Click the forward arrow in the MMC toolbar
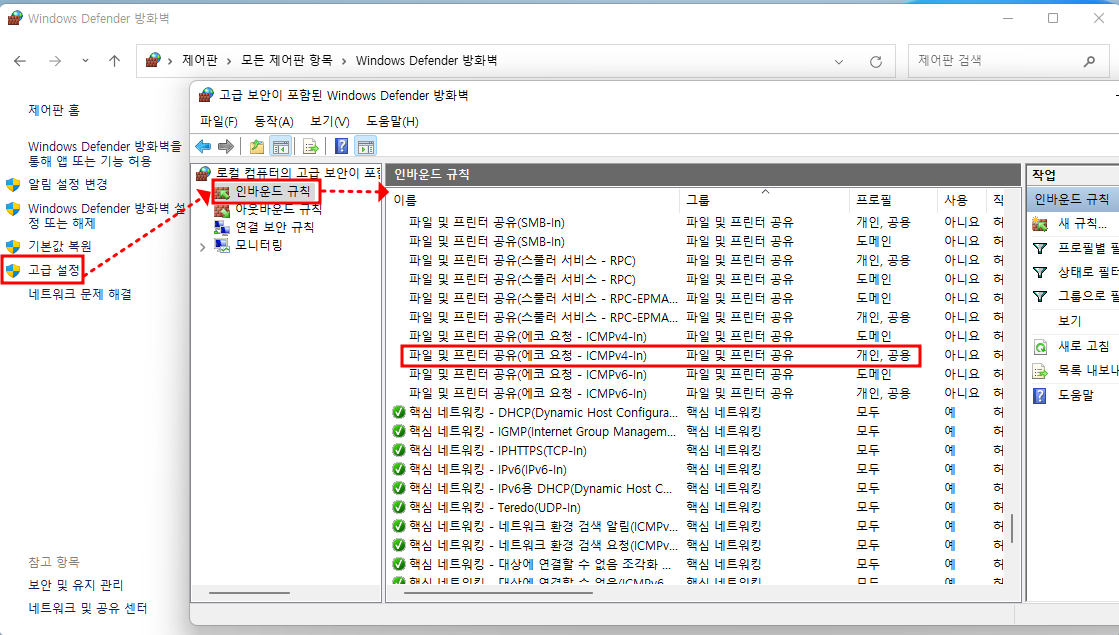The width and height of the screenshot is (1119, 635). (x=226, y=147)
